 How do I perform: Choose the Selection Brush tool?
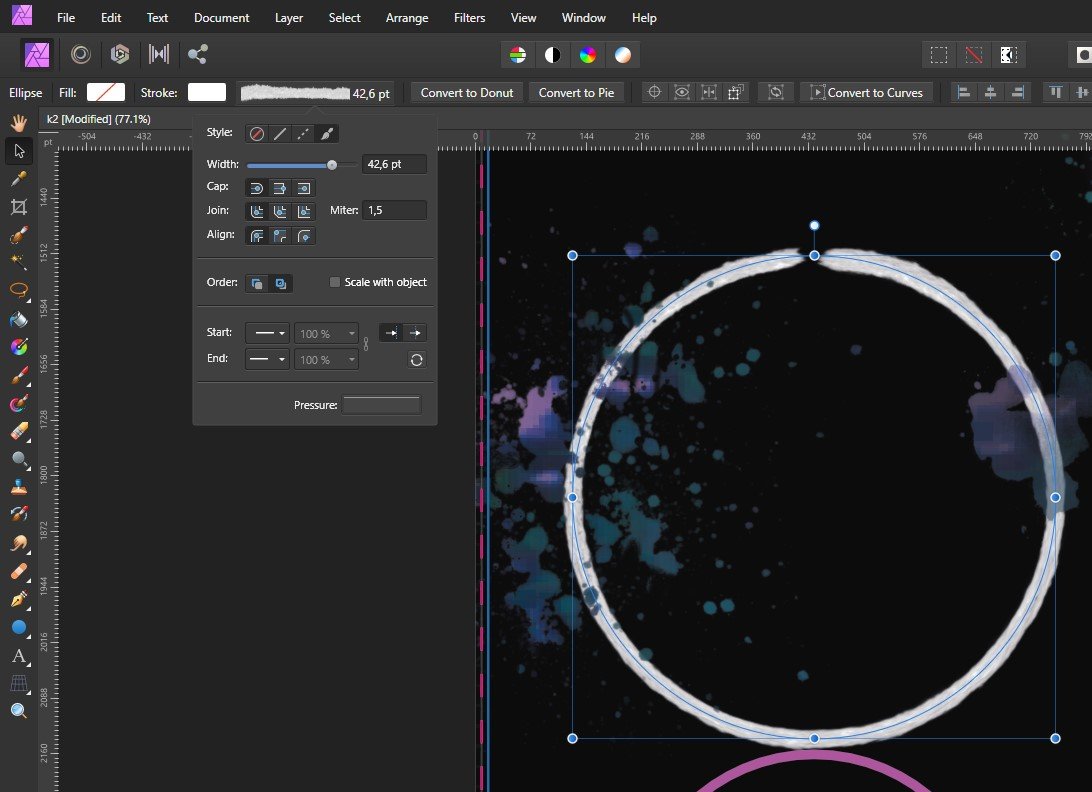pyautogui.click(x=19, y=234)
